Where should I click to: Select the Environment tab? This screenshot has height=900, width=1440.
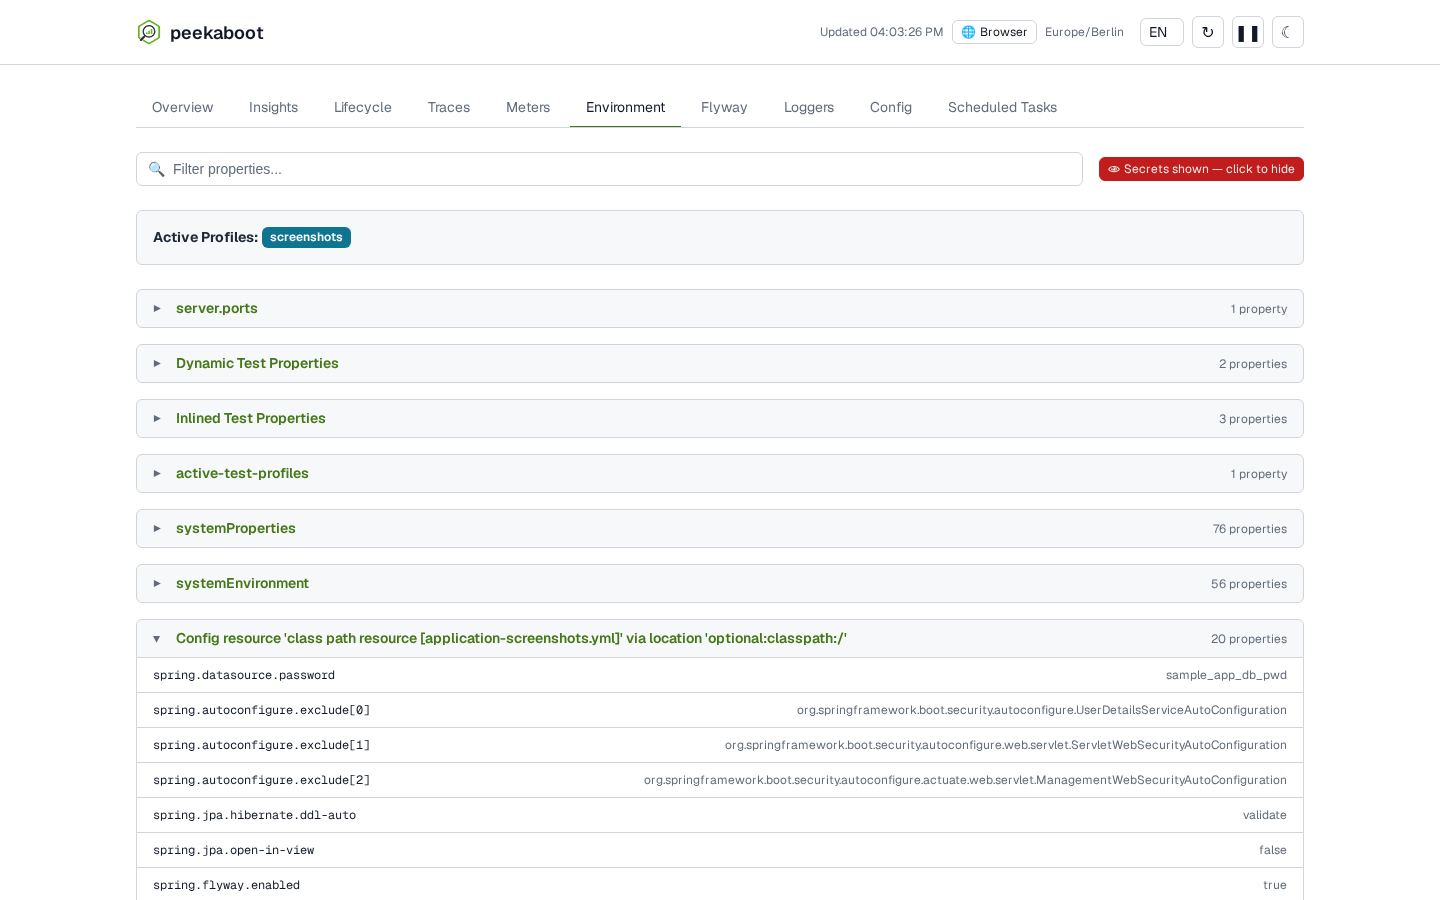pos(626,107)
